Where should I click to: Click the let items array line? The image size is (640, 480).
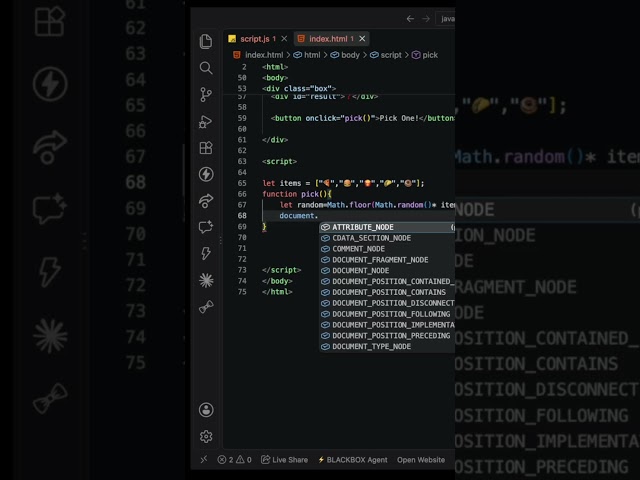click(x=343, y=183)
